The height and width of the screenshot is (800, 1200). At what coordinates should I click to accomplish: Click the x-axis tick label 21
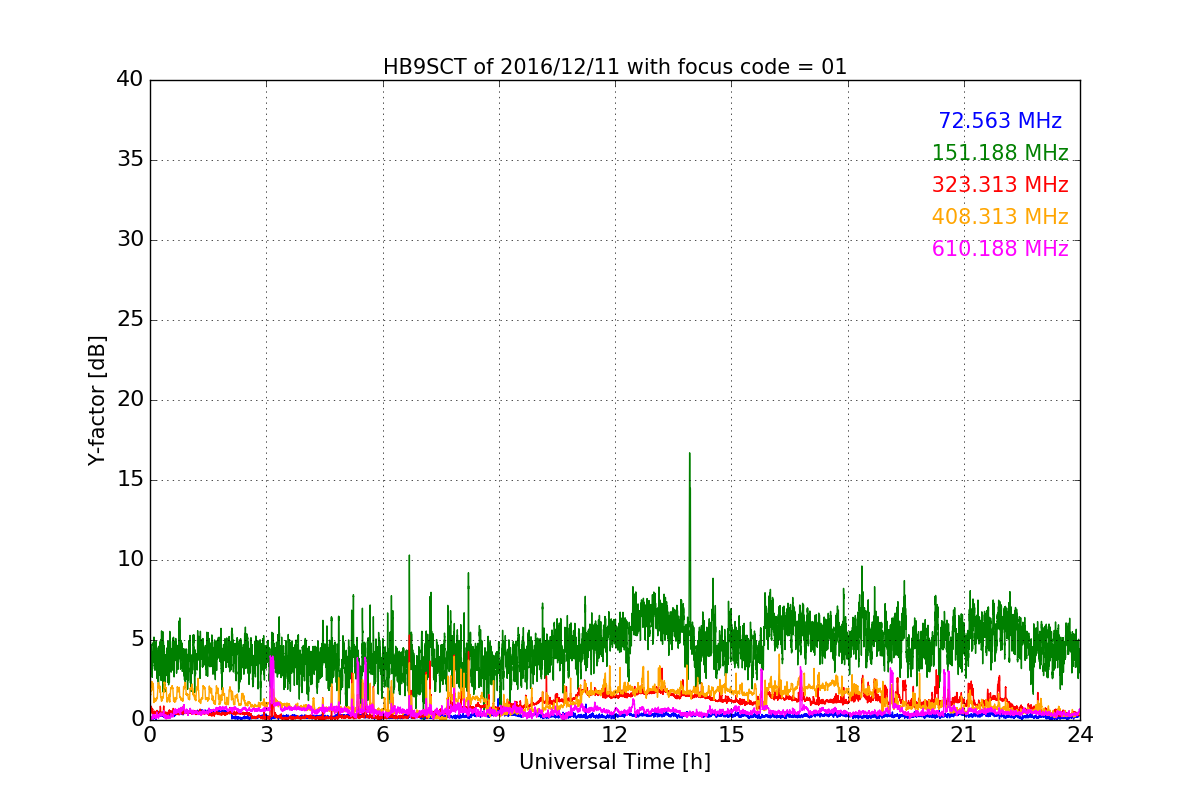(x=964, y=734)
